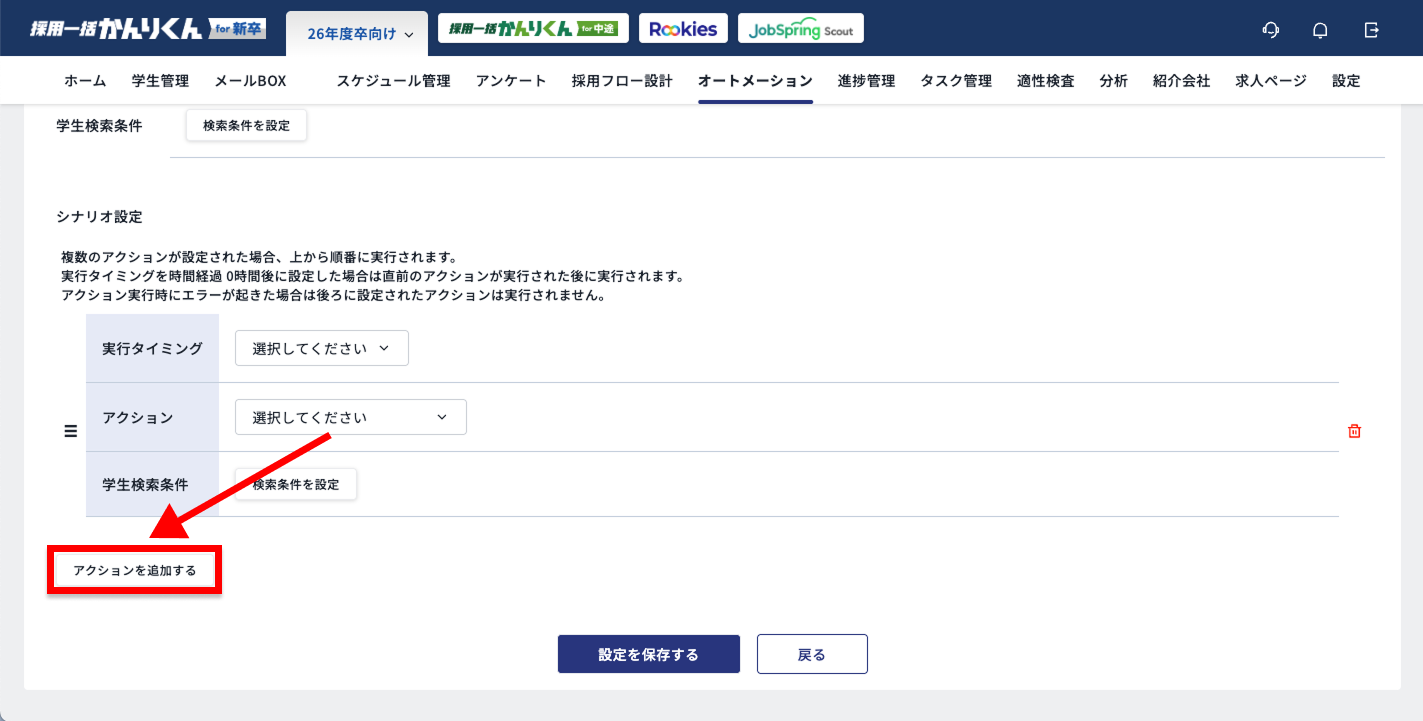The width and height of the screenshot is (1423, 721).
Task: Switch to the オートメーション tab
Action: (x=755, y=80)
